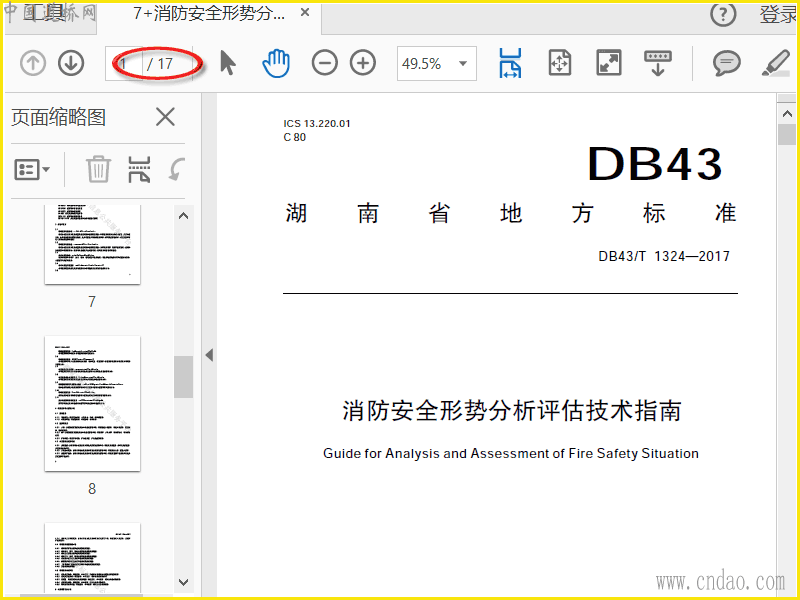Click the delete page trash icon
This screenshot has height=600, width=800.
(x=98, y=169)
